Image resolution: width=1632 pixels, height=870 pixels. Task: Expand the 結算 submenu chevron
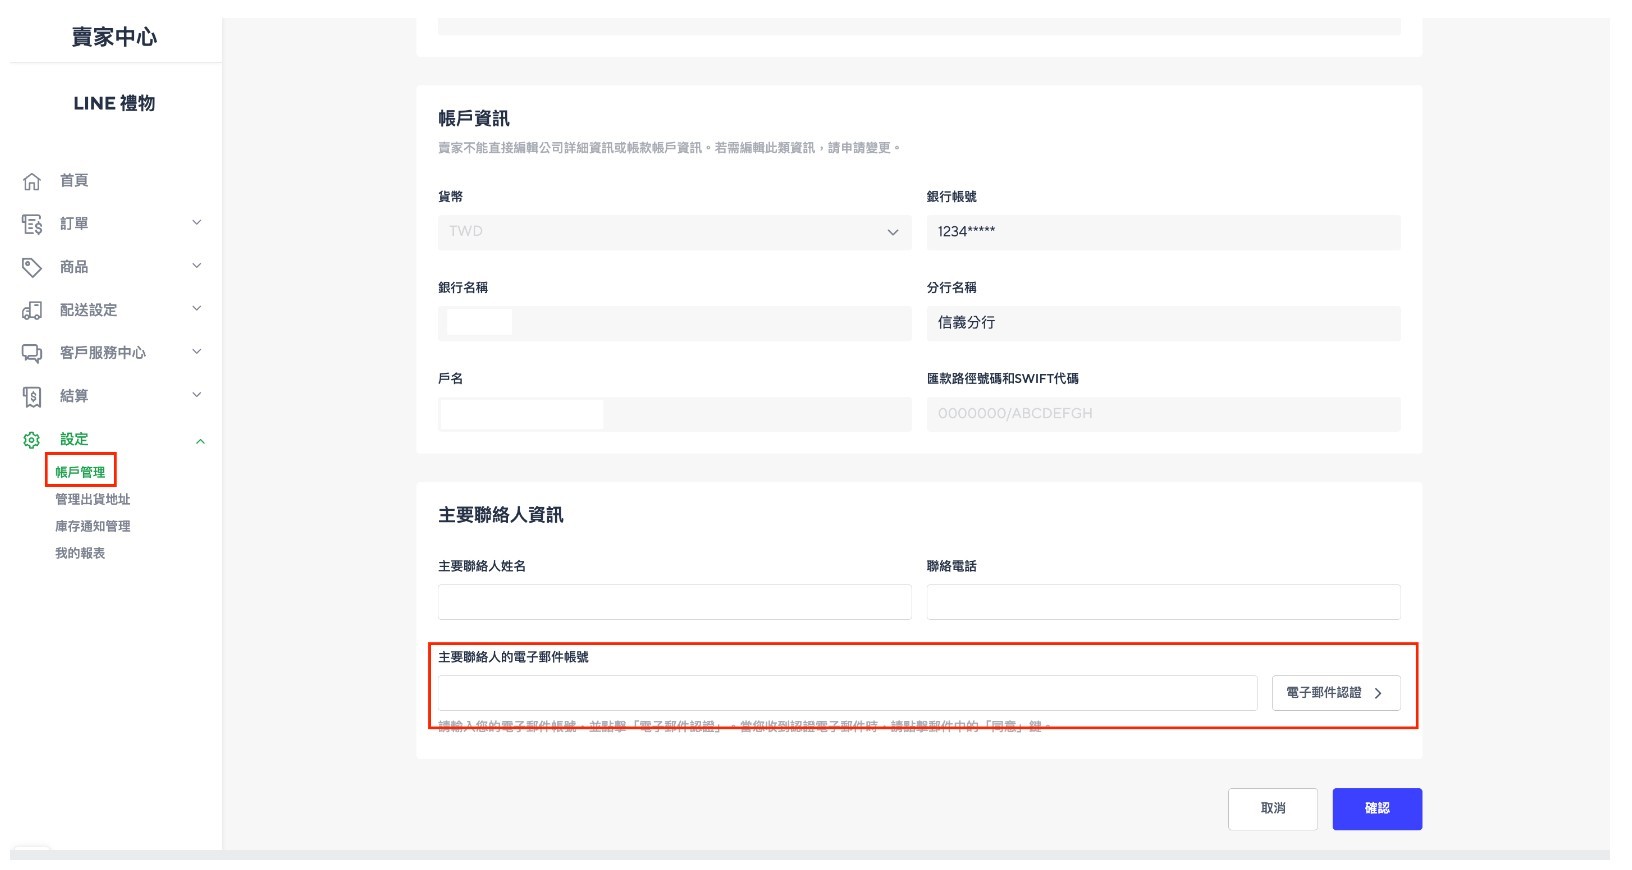[197, 395]
